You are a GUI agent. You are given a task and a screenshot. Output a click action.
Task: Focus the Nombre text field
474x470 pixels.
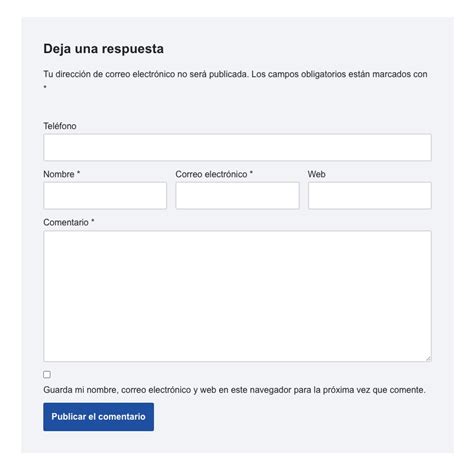click(x=105, y=196)
